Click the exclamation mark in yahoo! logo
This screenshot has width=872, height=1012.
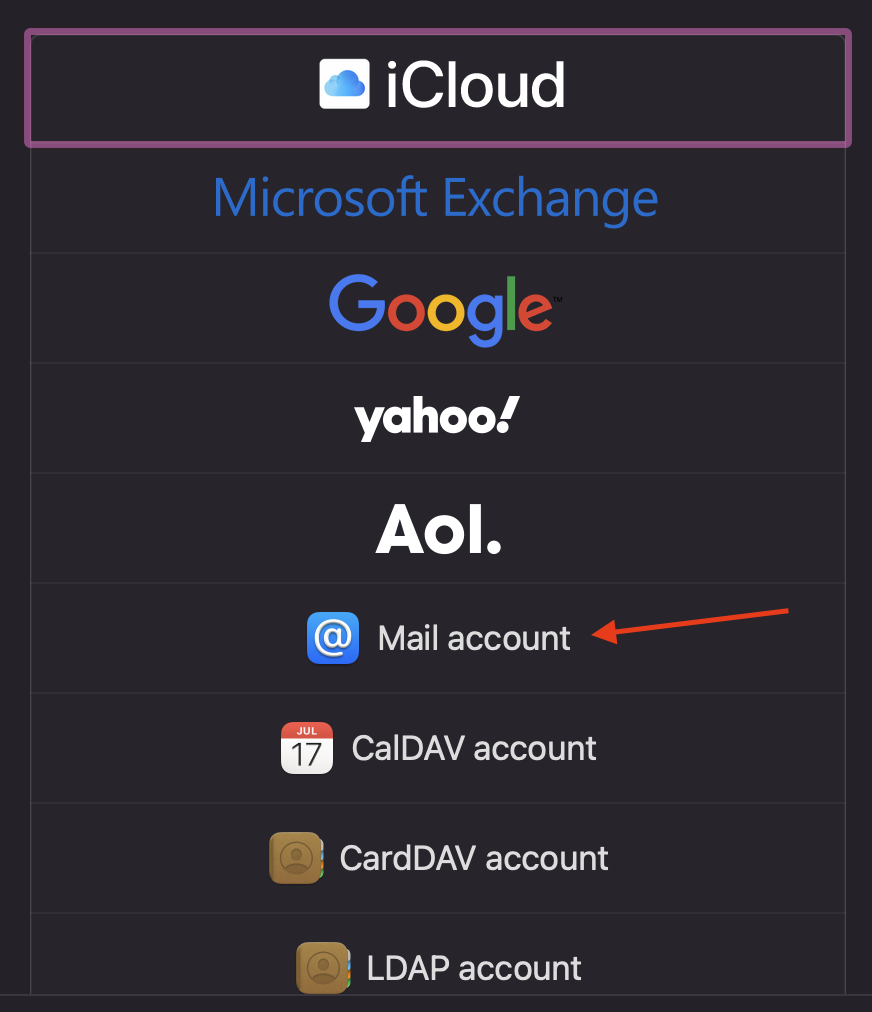tap(507, 414)
